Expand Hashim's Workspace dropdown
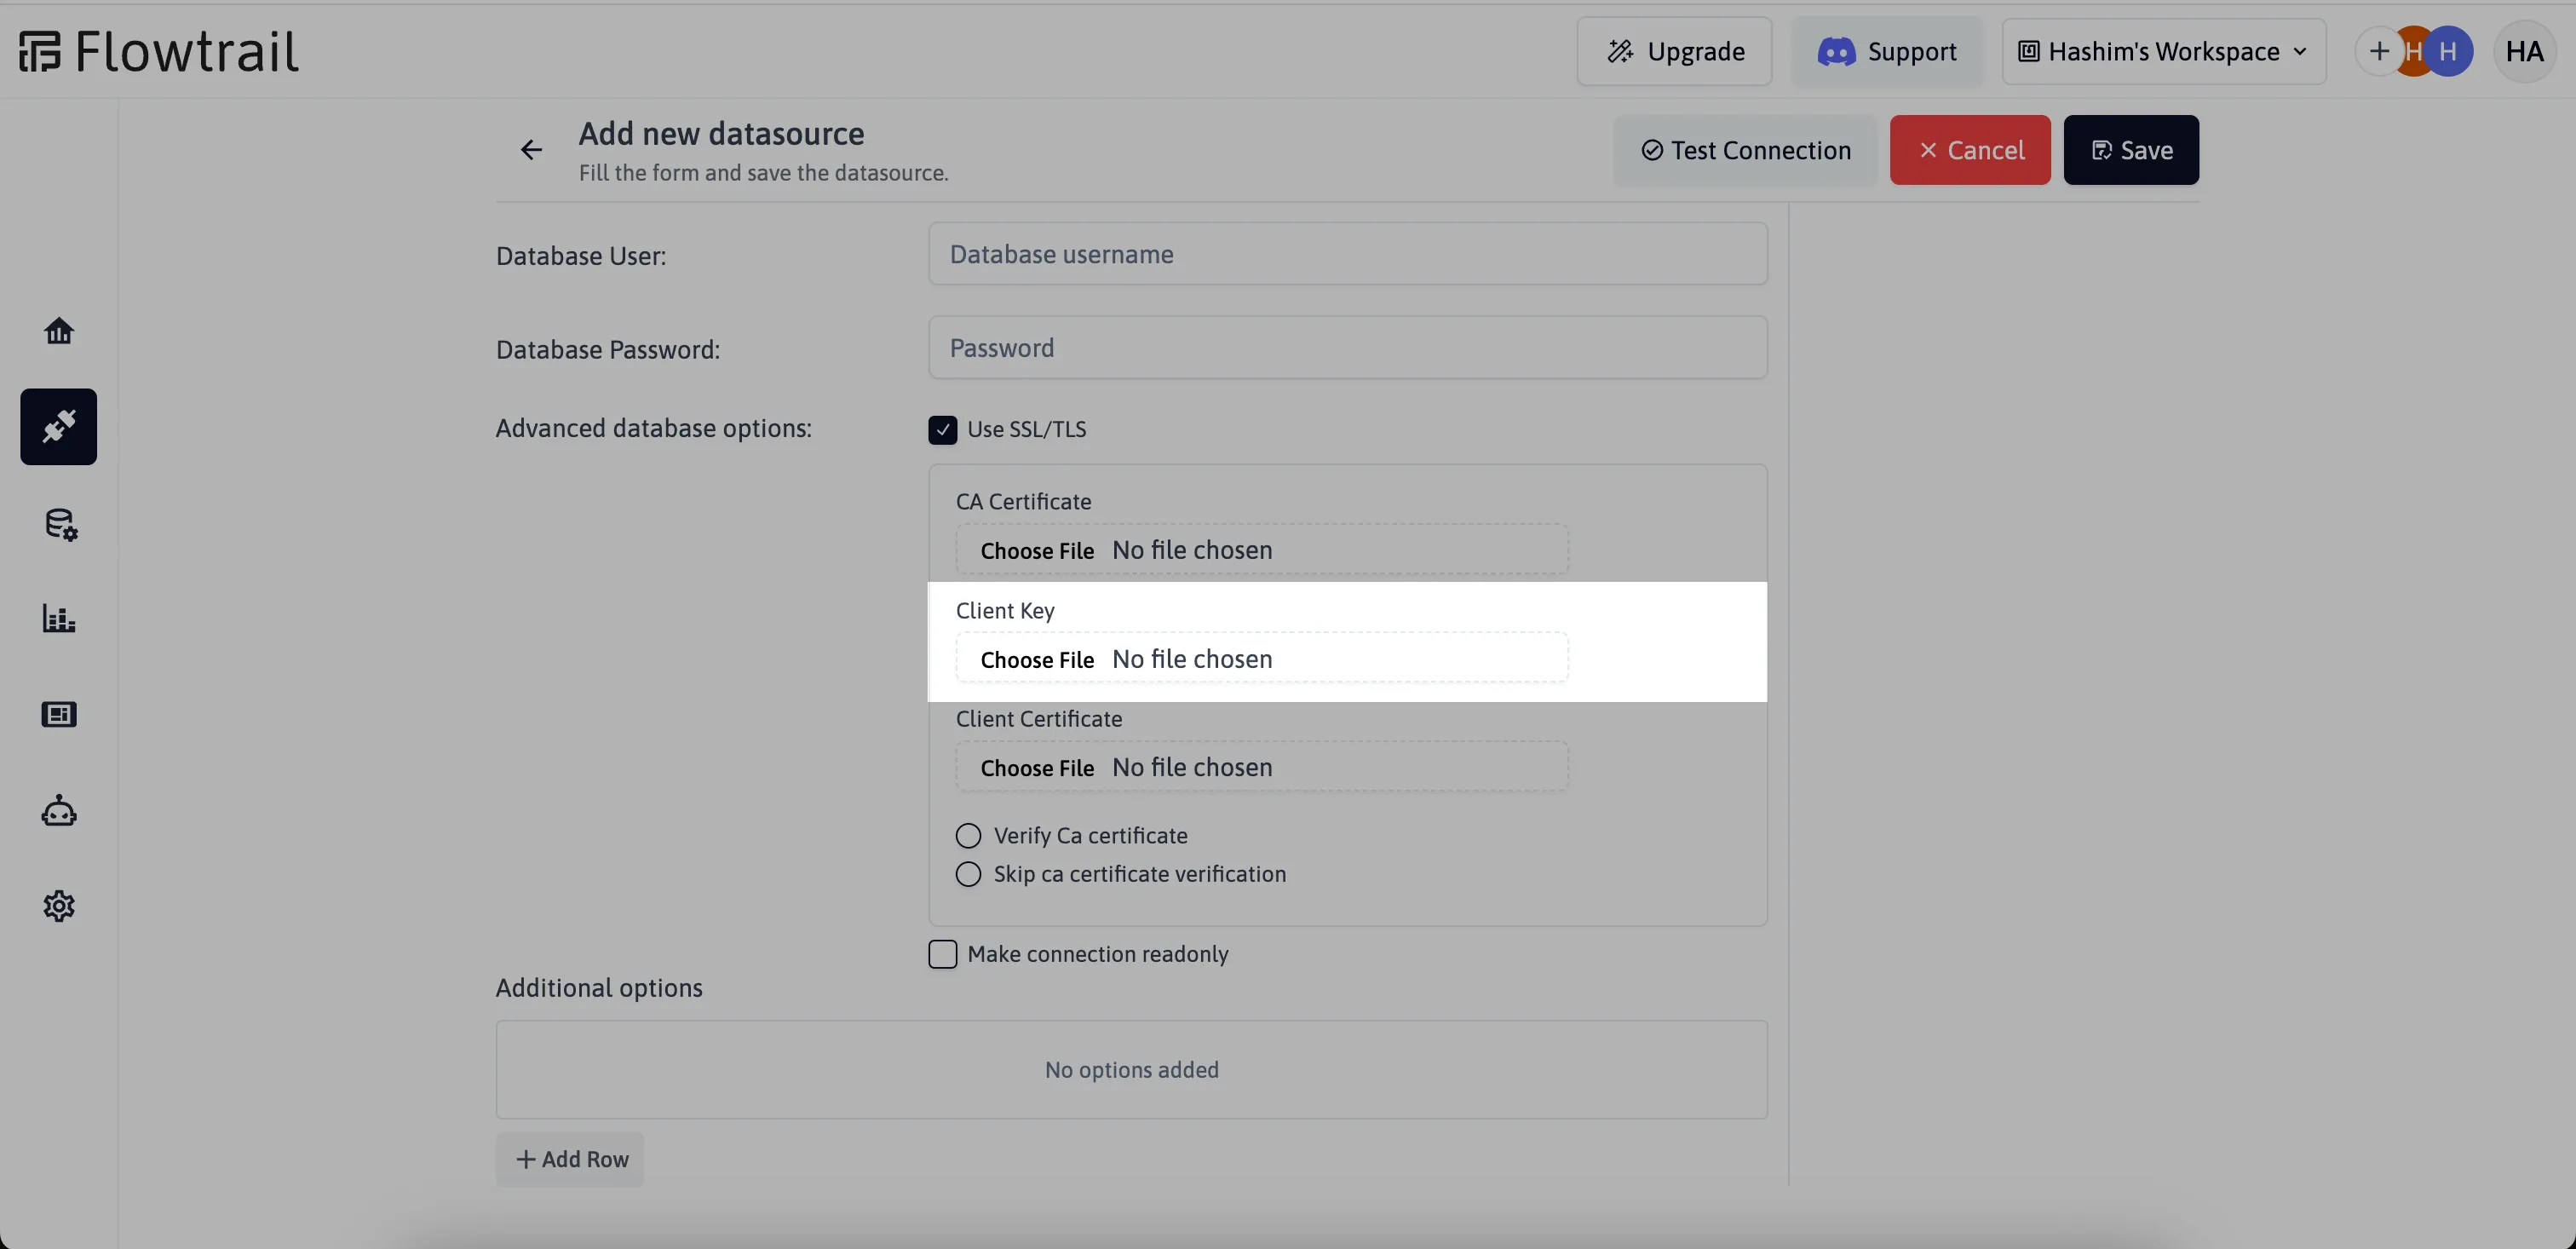 (2163, 51)
